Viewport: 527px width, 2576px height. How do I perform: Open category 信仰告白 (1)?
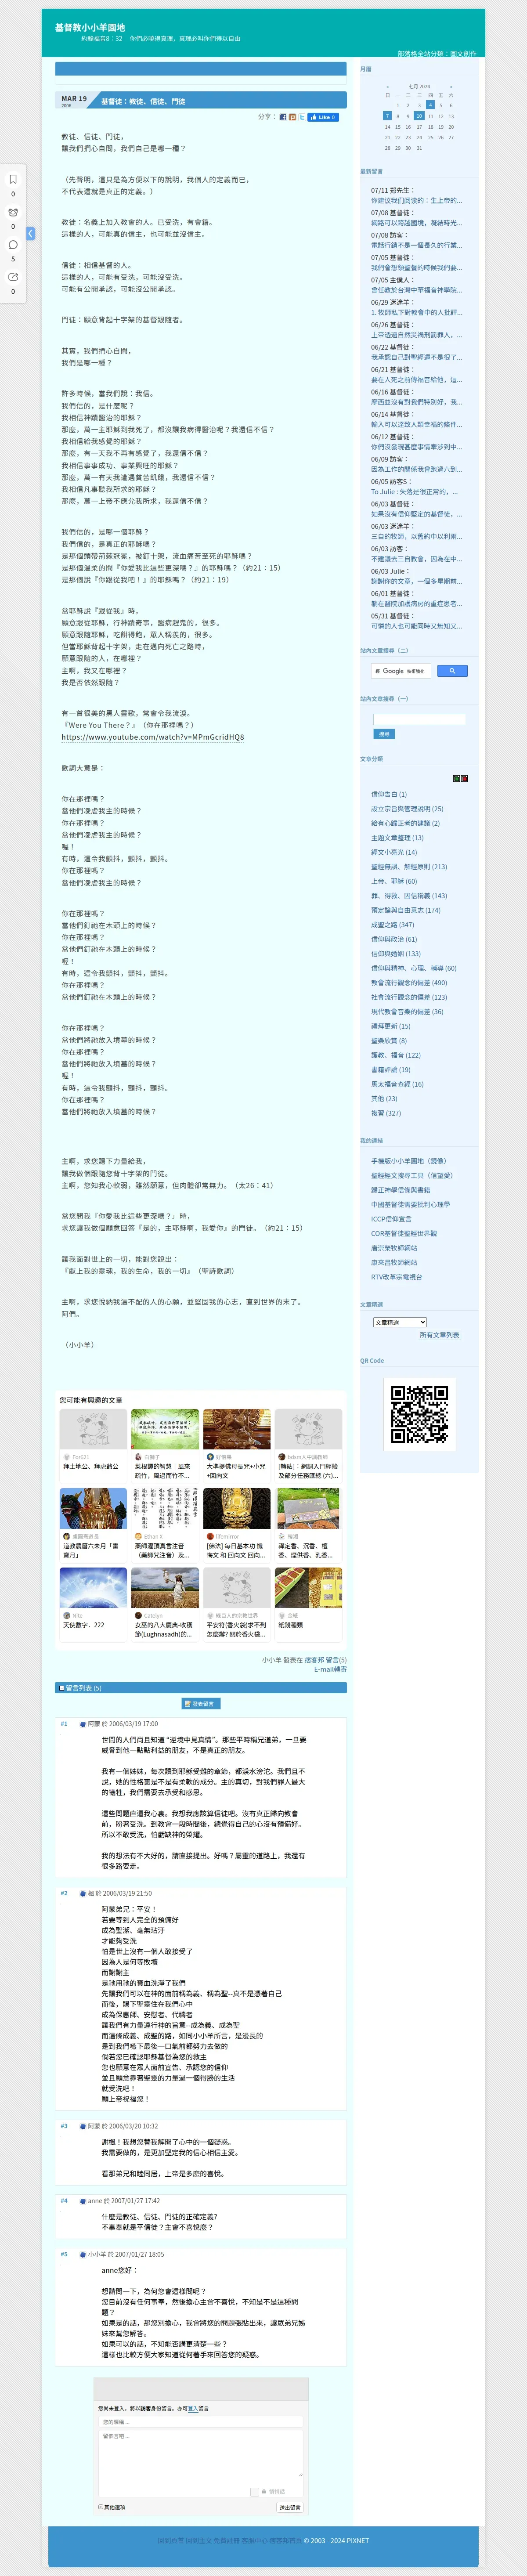pos(389,794)
